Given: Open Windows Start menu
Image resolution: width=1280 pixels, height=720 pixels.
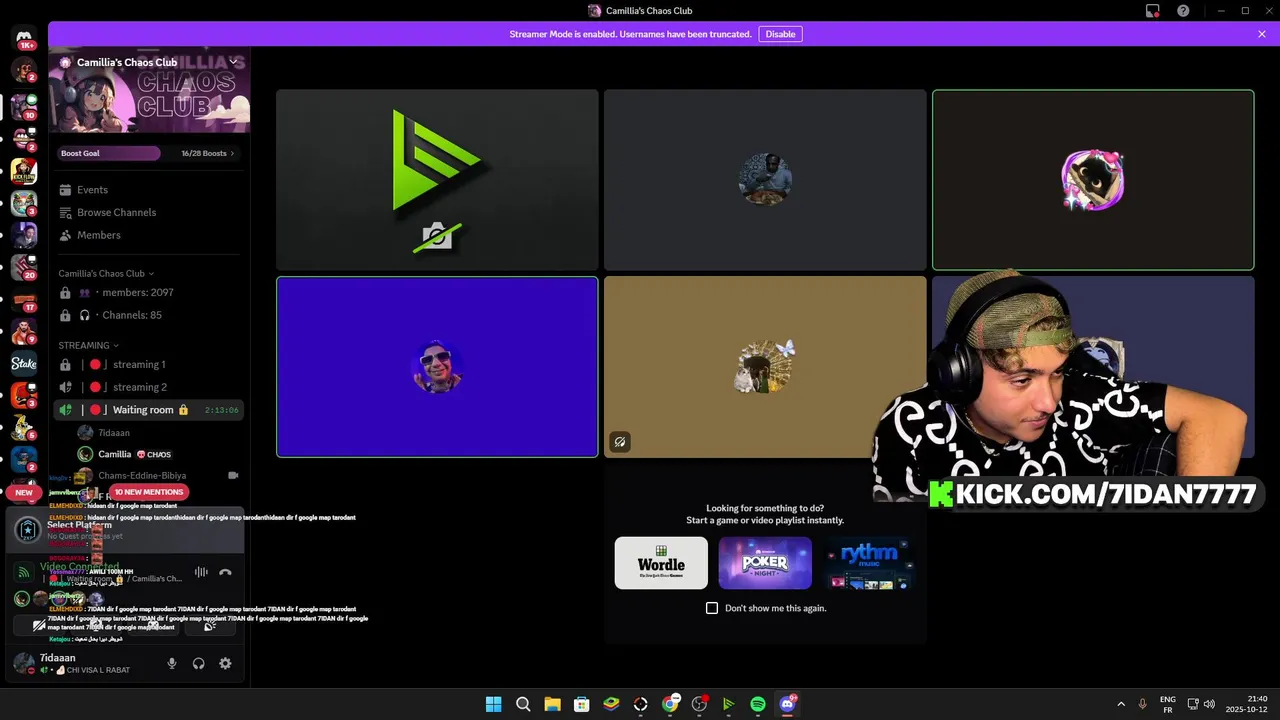Looking at the screenshot, I should (493, 704).
